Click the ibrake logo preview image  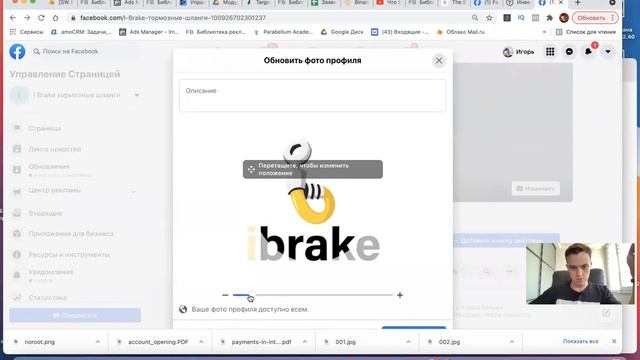[x=313, y=201]
